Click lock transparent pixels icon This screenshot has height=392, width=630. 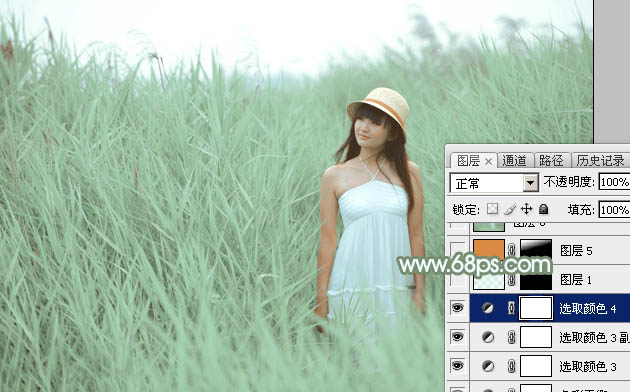493,209
